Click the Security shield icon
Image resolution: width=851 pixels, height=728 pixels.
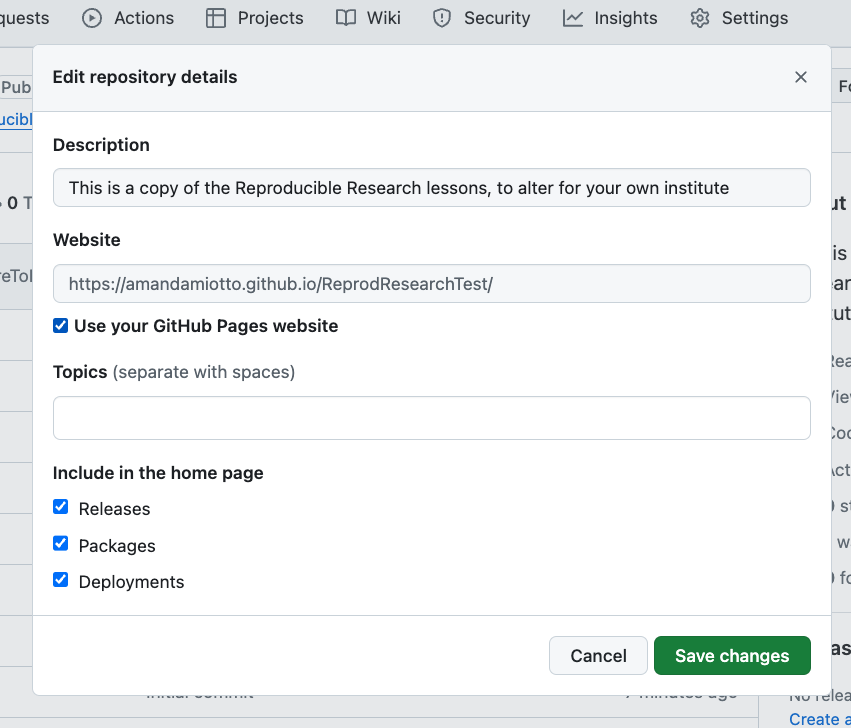[442, 18]
